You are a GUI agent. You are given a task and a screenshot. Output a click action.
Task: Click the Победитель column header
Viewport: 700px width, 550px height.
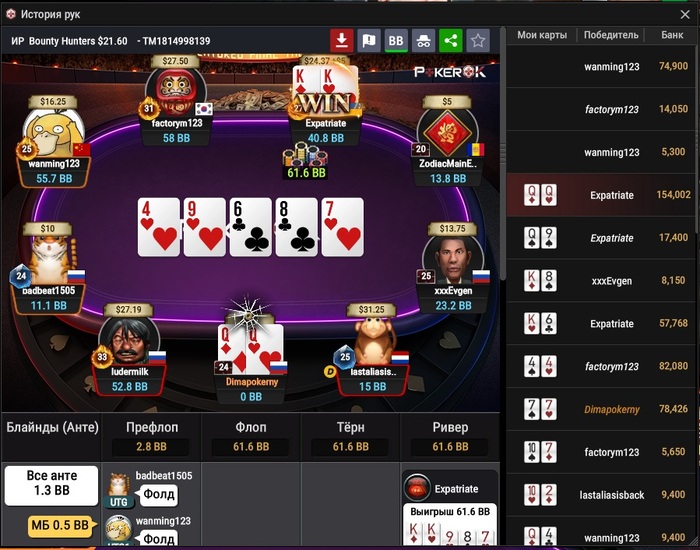[611, 35]
